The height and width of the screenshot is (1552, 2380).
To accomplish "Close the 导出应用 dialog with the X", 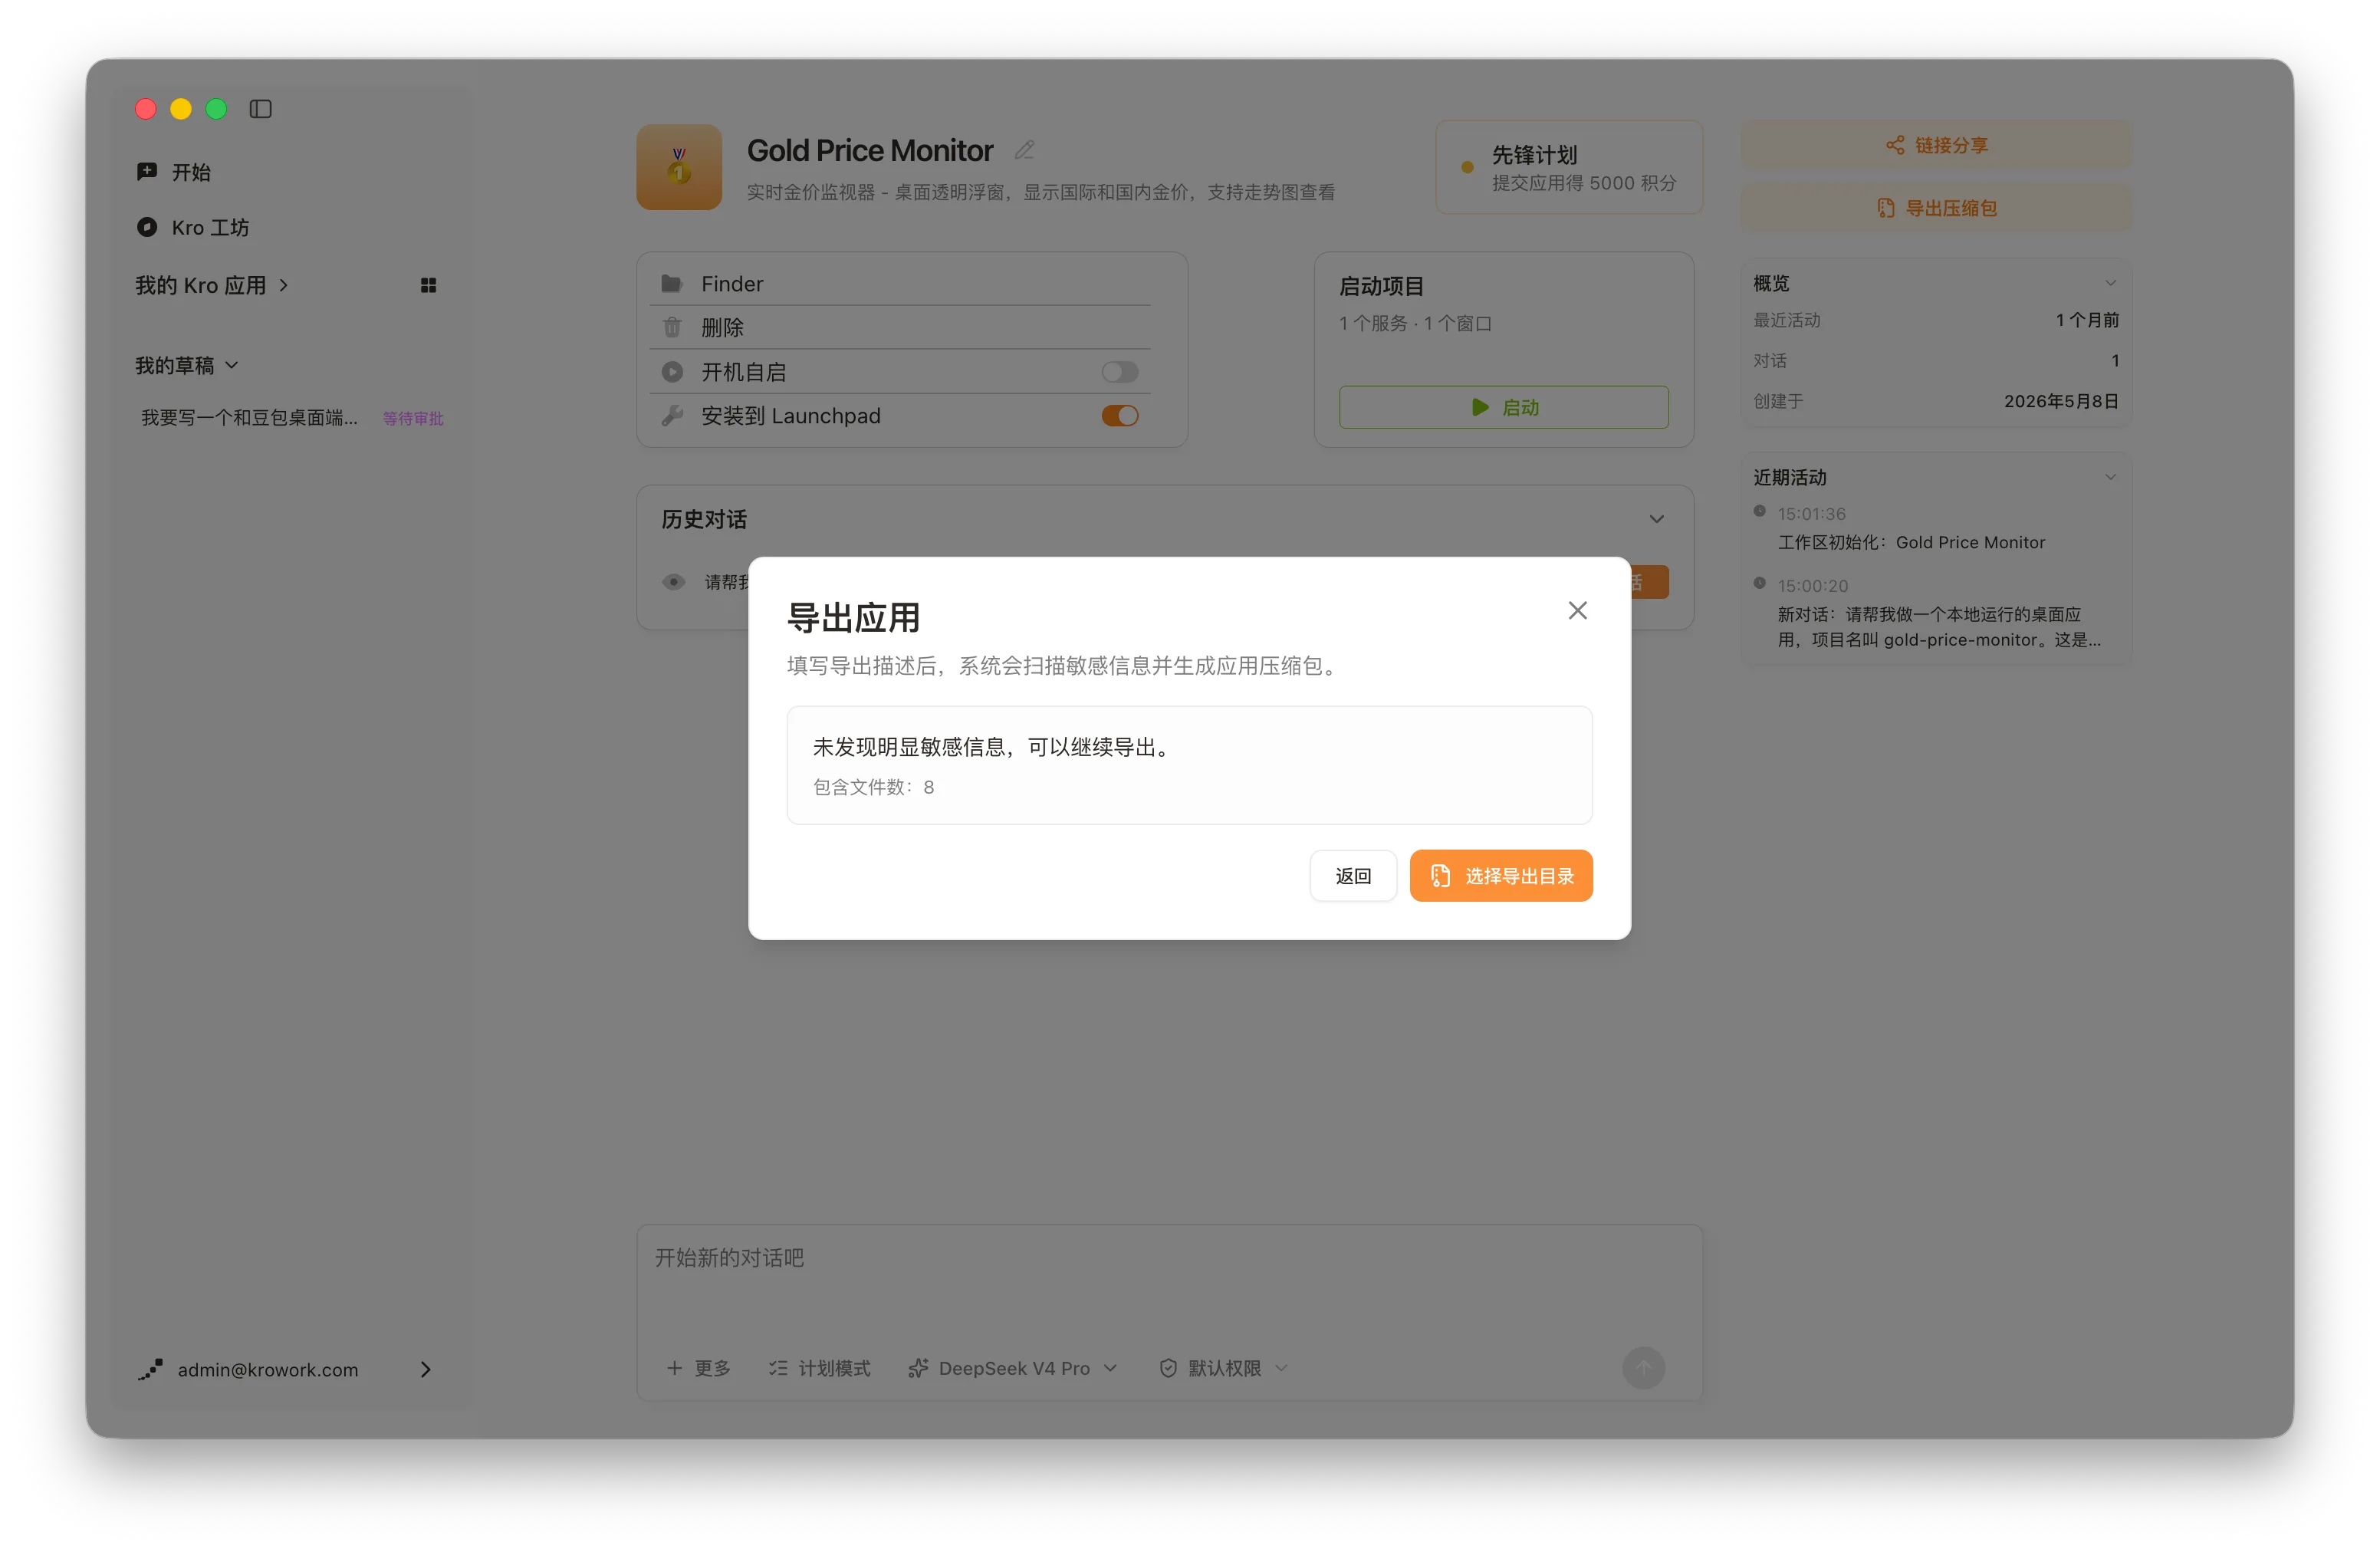I will pos(1577,610).
